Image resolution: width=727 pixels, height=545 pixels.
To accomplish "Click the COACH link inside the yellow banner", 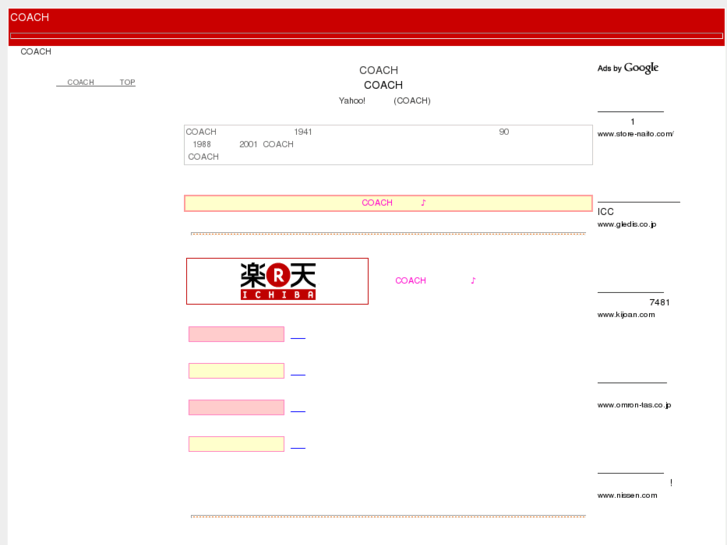I will tap(394, 203).
